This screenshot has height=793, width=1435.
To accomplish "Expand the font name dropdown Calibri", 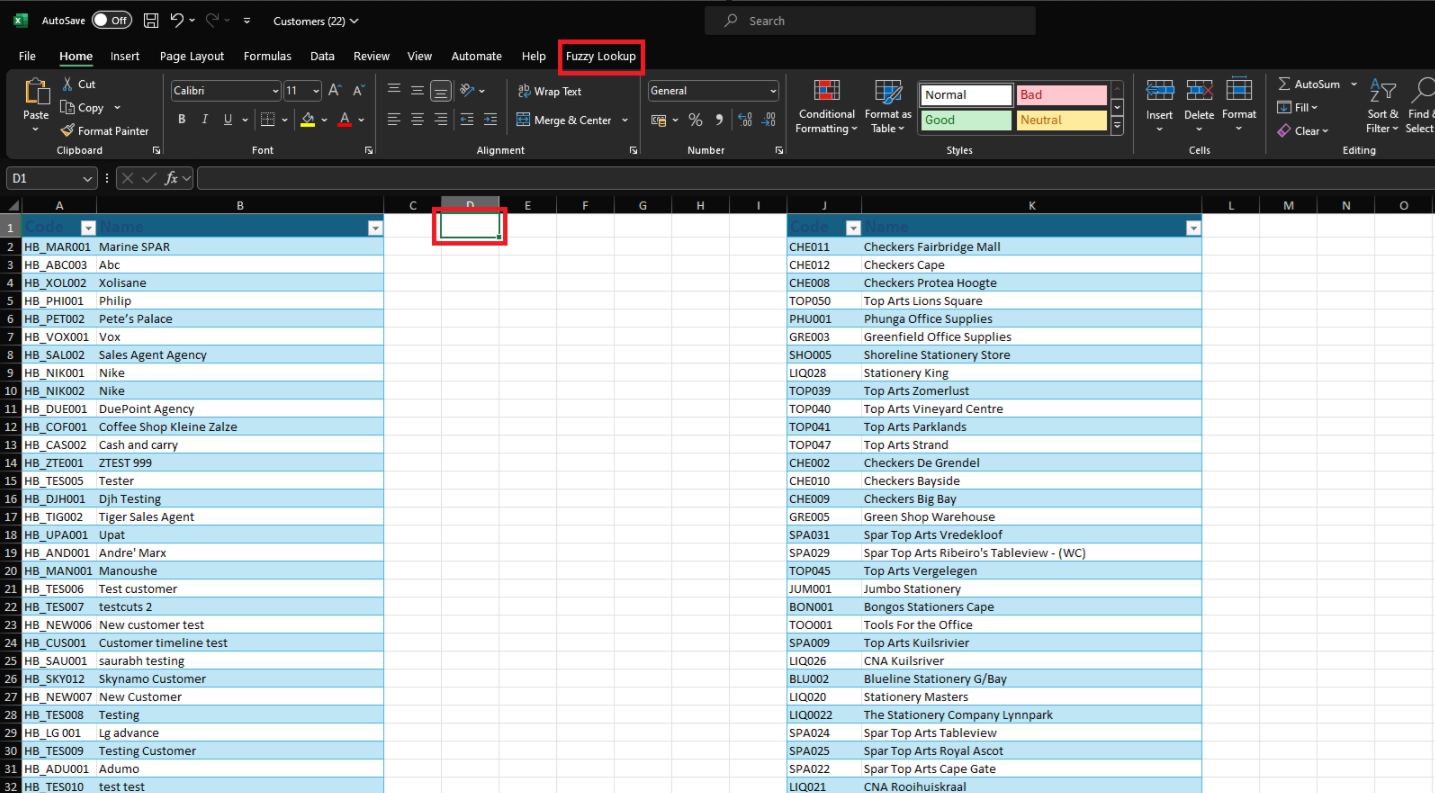I will [x=275, y=91].
